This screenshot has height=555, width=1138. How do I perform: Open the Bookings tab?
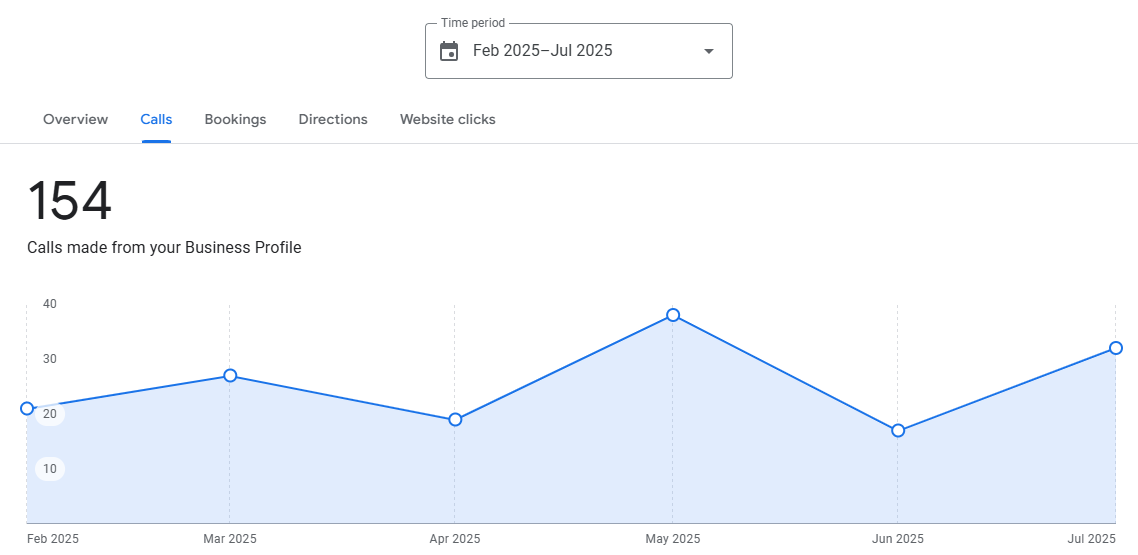(235, 120)
